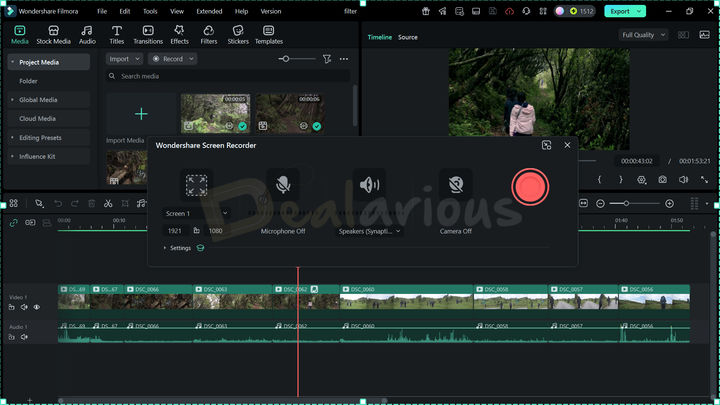720x405 pixels.
Task: Open the Stock Media tab
Action: (x=53, y=35)
